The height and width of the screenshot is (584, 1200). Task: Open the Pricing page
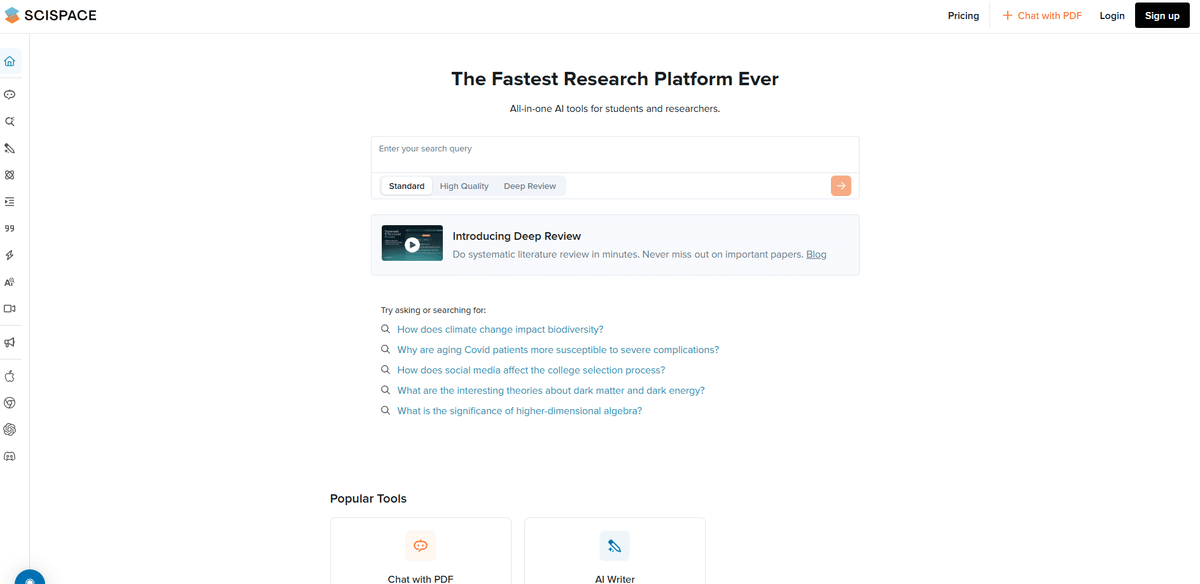963,16
